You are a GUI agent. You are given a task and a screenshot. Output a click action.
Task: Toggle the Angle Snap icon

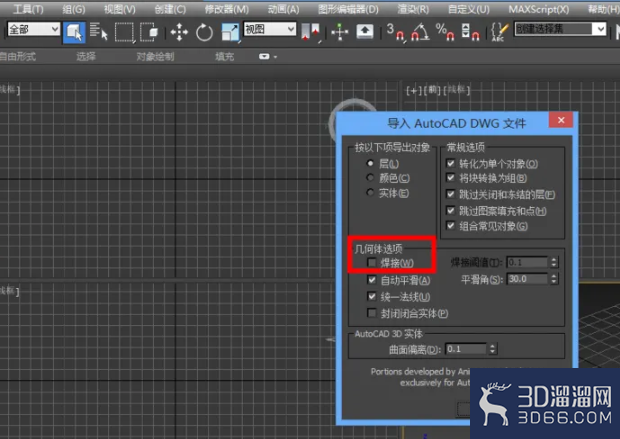point(420,32)
